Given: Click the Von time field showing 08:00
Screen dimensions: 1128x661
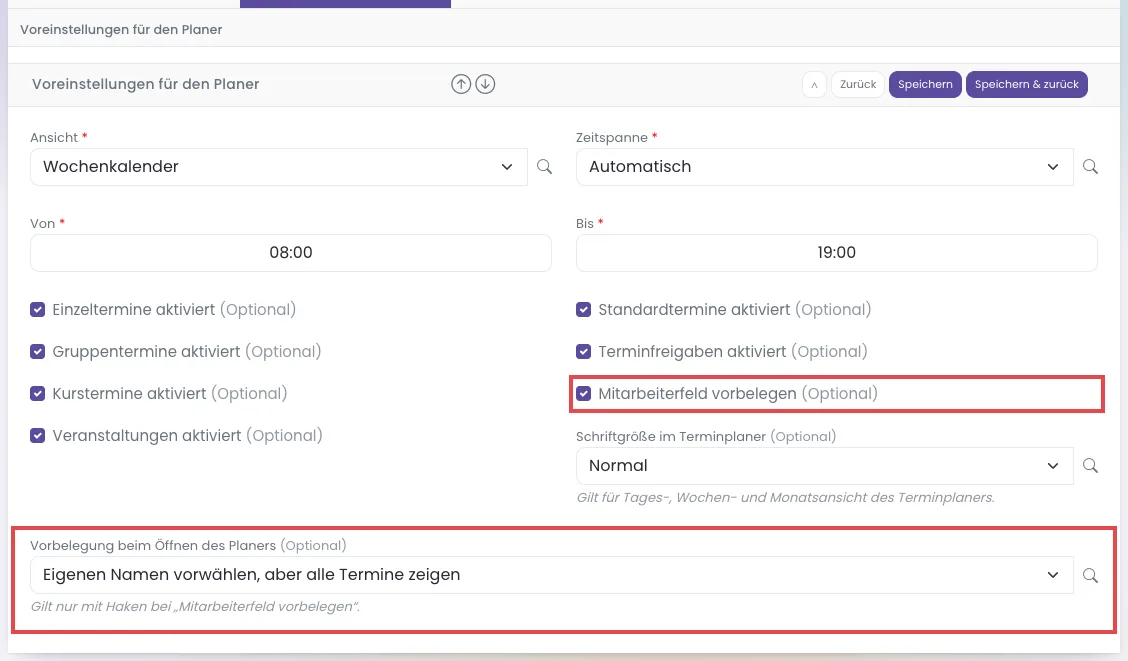Looking at the screenshot, I should coord(291,252).
